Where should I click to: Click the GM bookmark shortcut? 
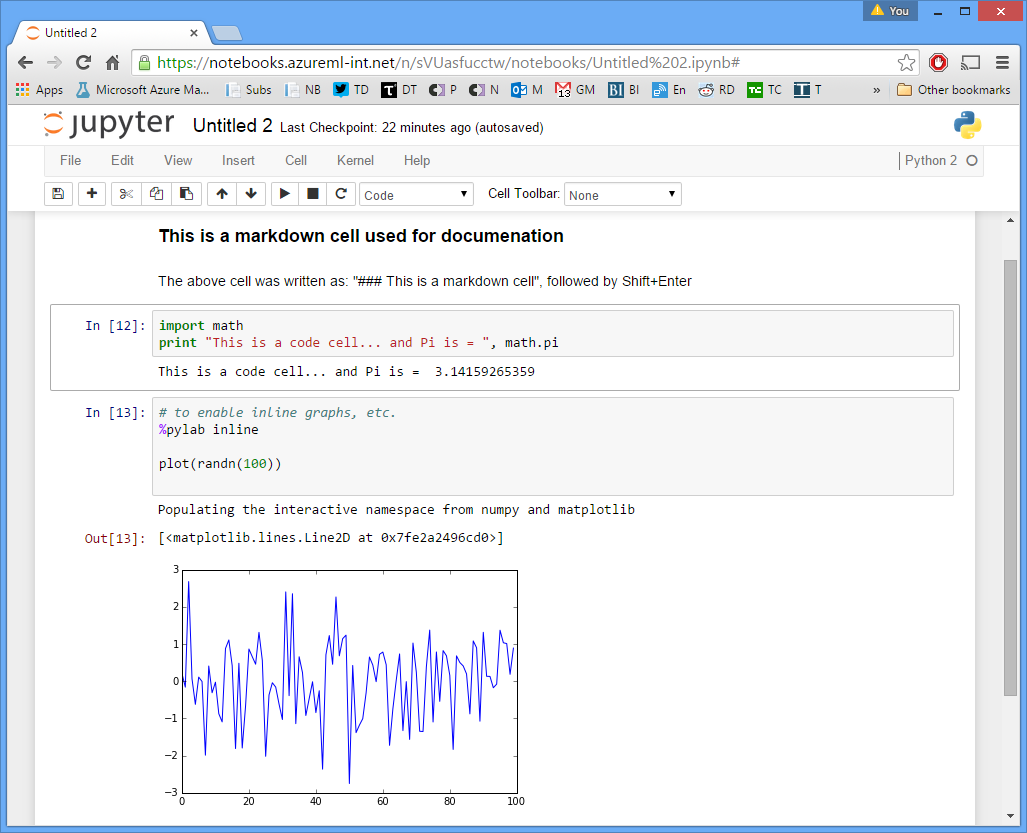pyautogui.click(x=574, y=89)
